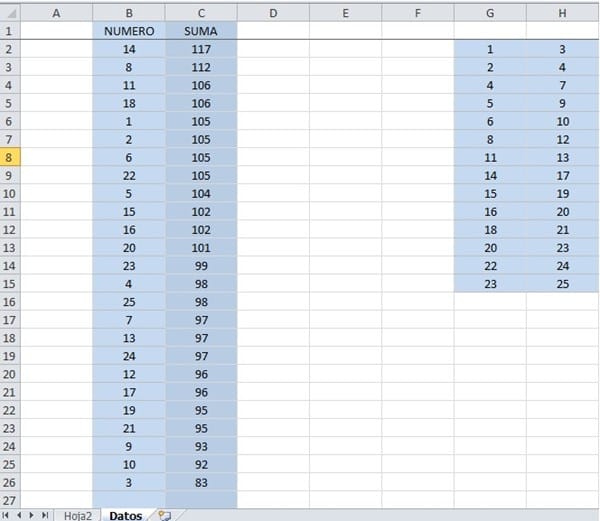This screenshot has width=600, height=521.
Task: Select column C header
Action: click(201, 13)
